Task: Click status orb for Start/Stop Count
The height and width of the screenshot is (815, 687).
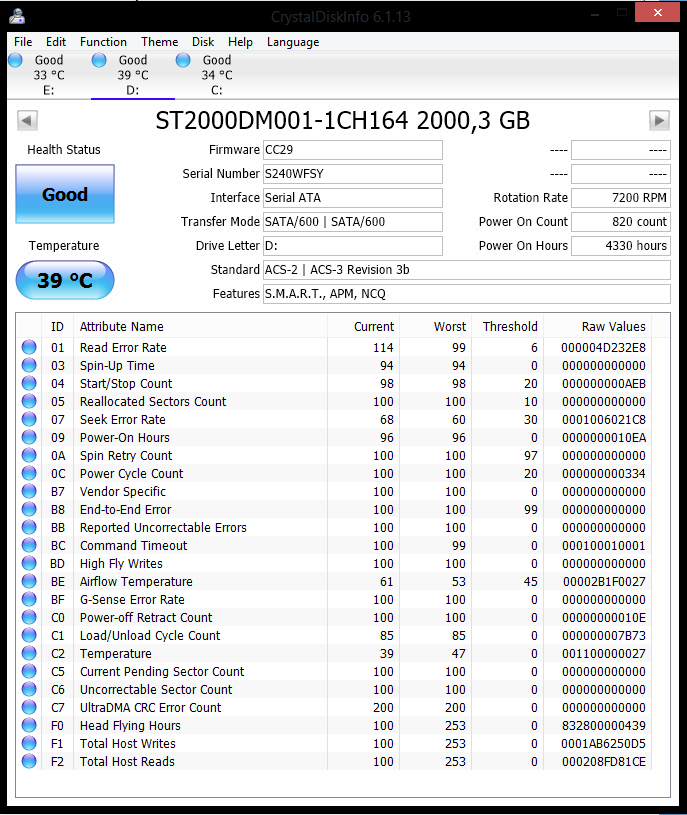Action: (29, 383)
